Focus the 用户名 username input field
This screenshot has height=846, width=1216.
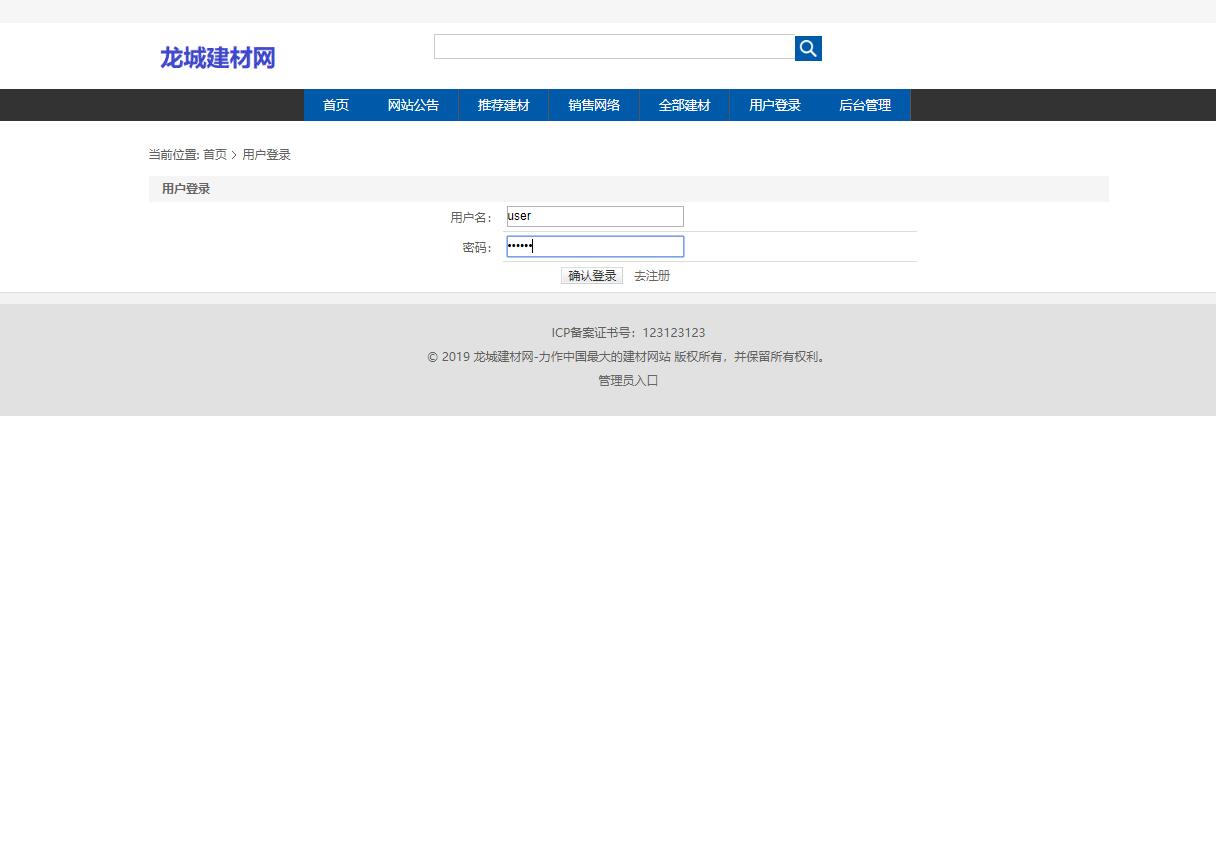[x=594, y=216]
